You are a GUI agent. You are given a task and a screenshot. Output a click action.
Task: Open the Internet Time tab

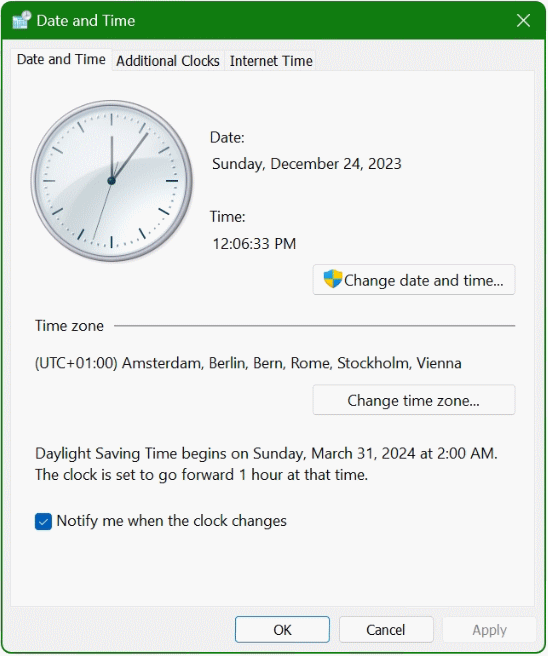pyautogui.click(x=271, y=61)
